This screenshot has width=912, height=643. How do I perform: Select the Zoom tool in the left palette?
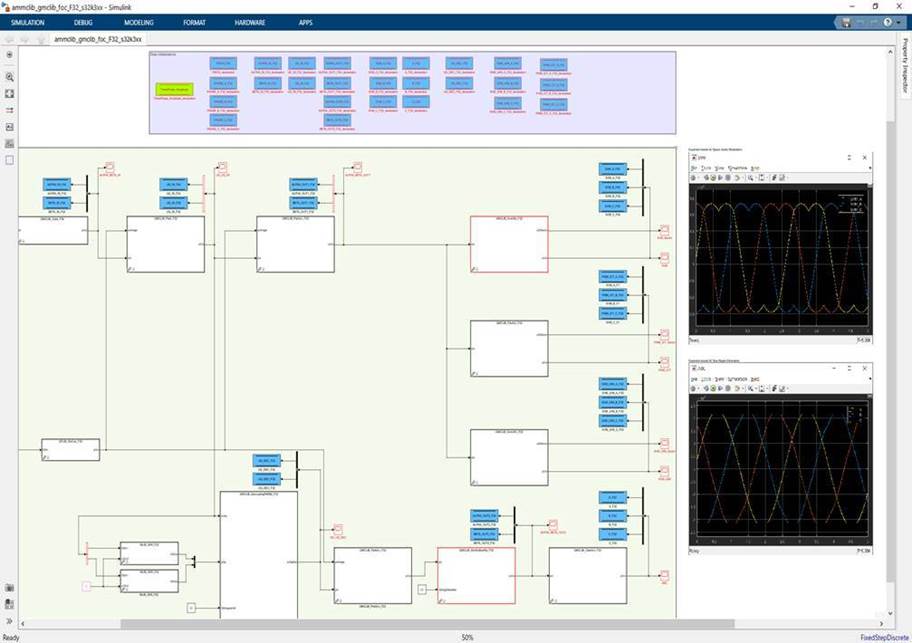[x=9, y=76]
